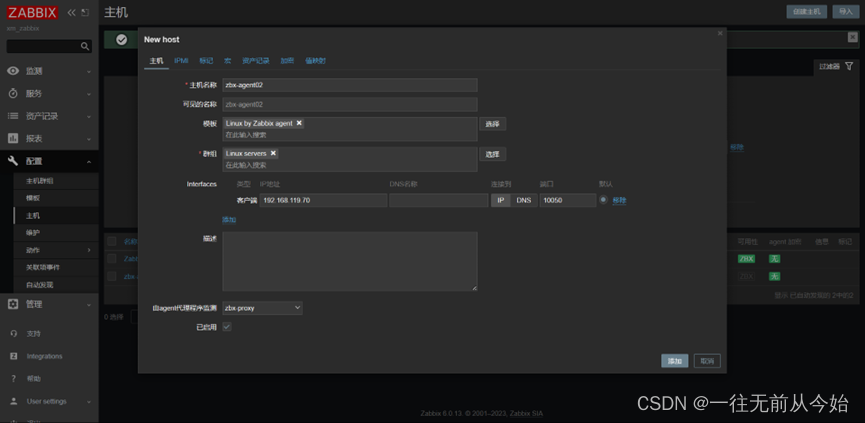
Task: Click the IP address field 192.168.119.70
Action: (323, 201)
